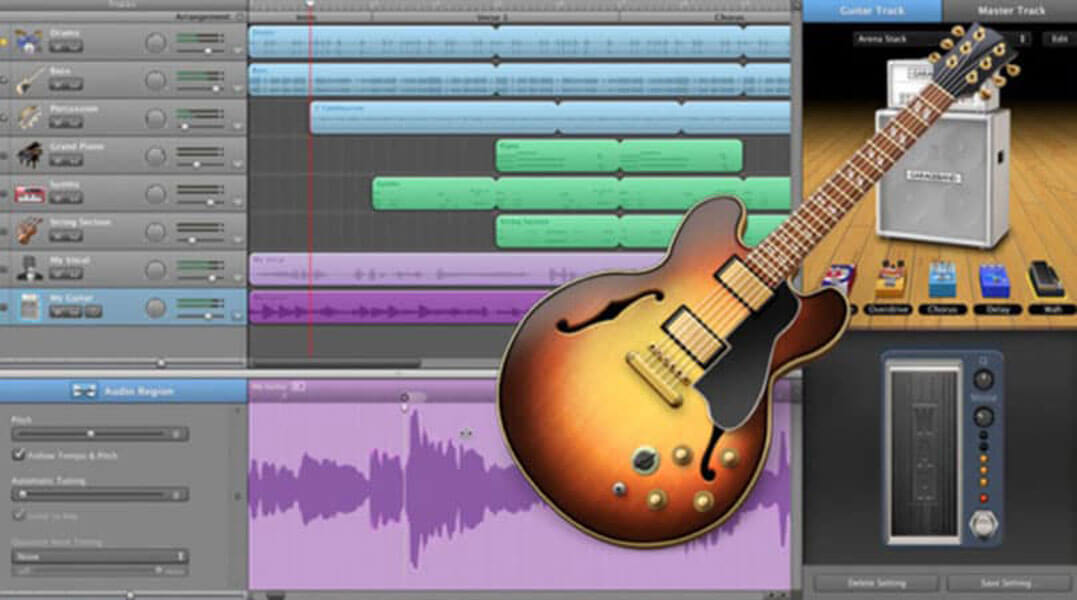Click the My Guitar track pan knob

pos(156,308)
